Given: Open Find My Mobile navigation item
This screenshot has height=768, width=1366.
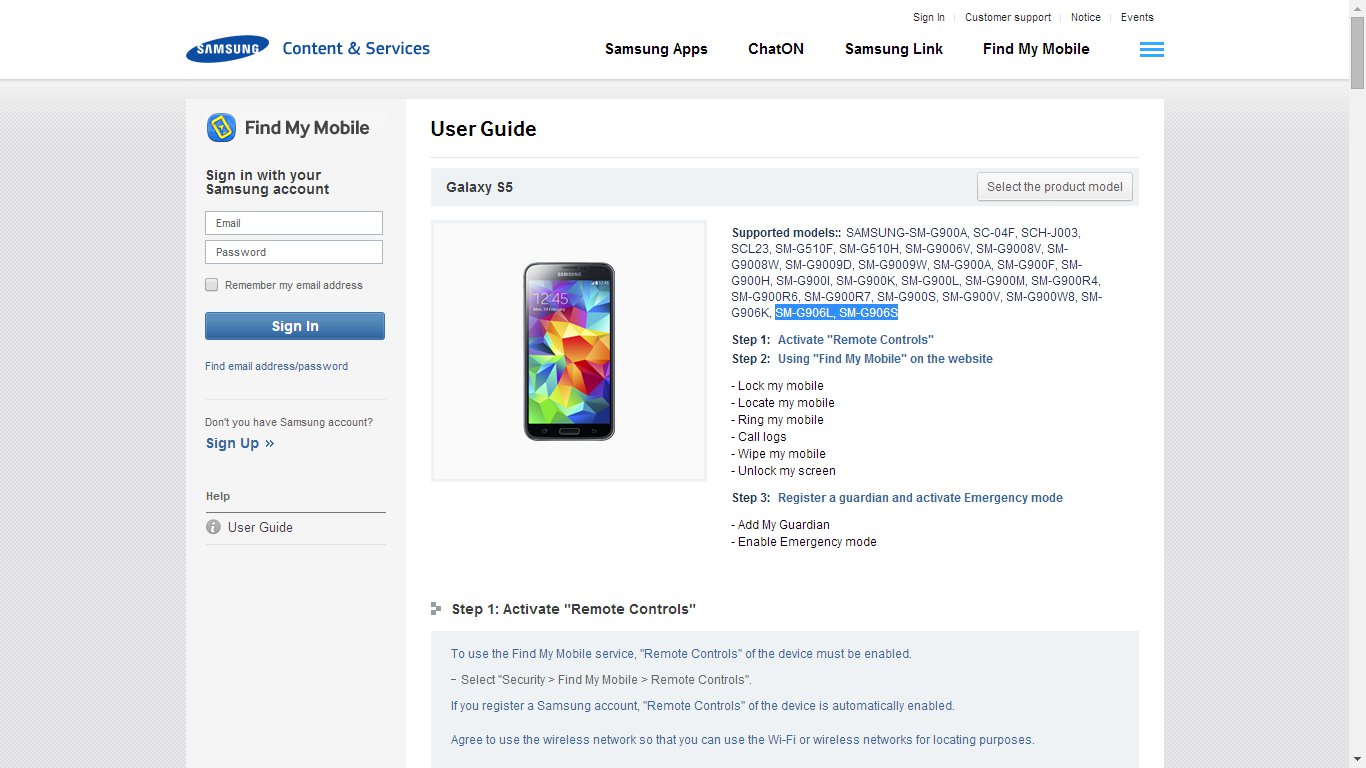Looking at the screenshot, I should 1036,49.
